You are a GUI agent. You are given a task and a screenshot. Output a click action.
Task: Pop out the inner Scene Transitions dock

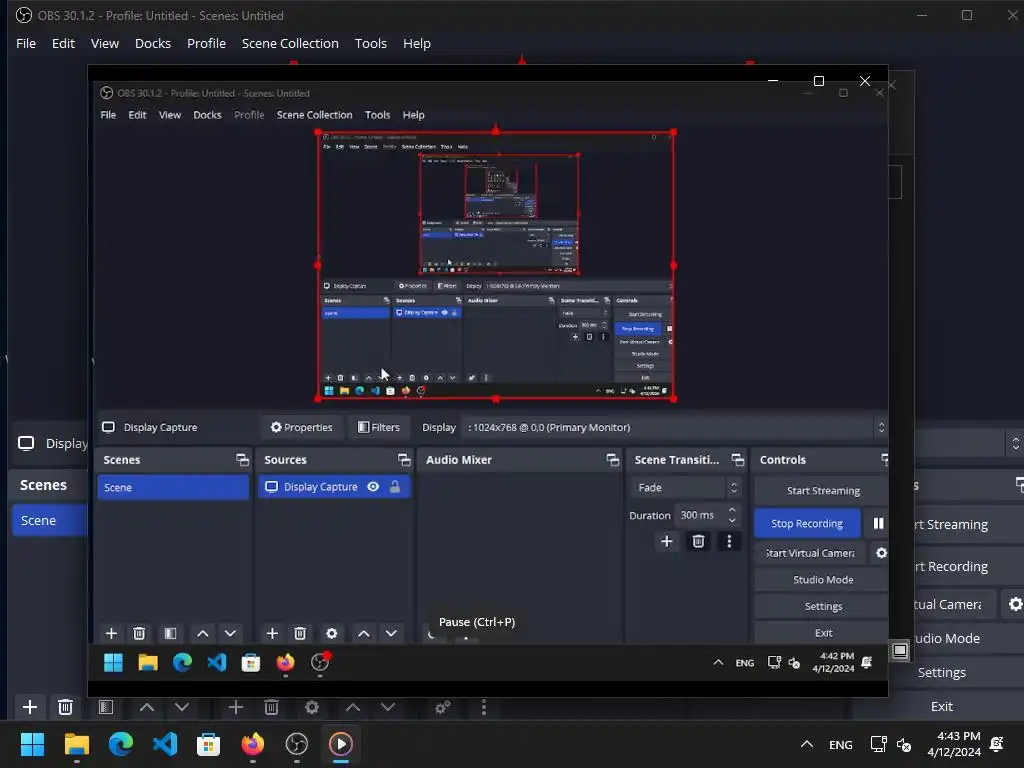(x=738, y=460)
